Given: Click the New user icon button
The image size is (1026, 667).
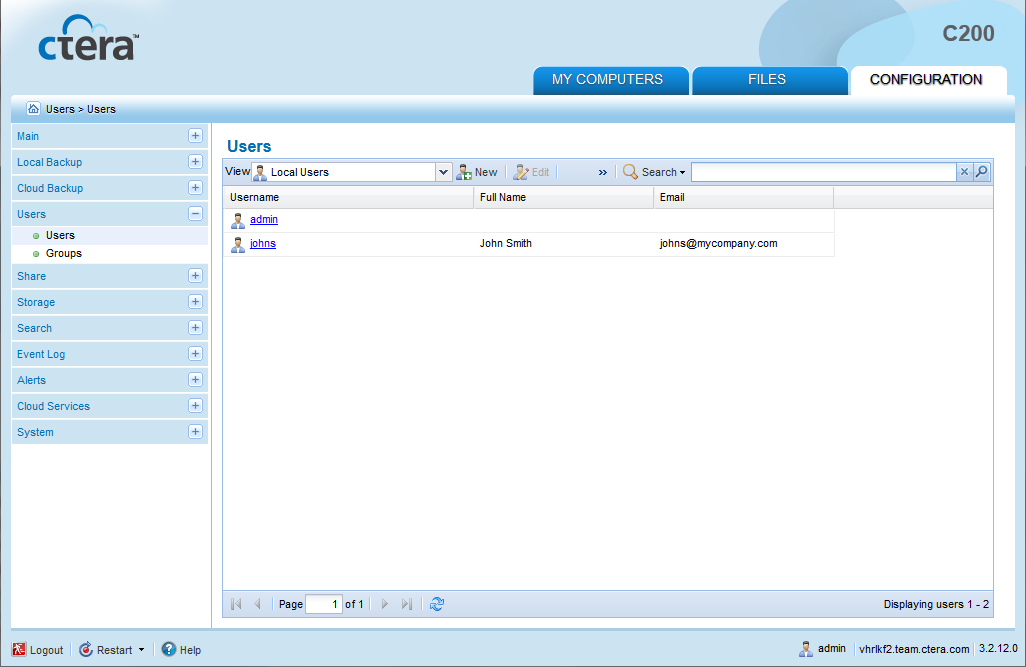Looking at the screenshot, I should [465, 172].
